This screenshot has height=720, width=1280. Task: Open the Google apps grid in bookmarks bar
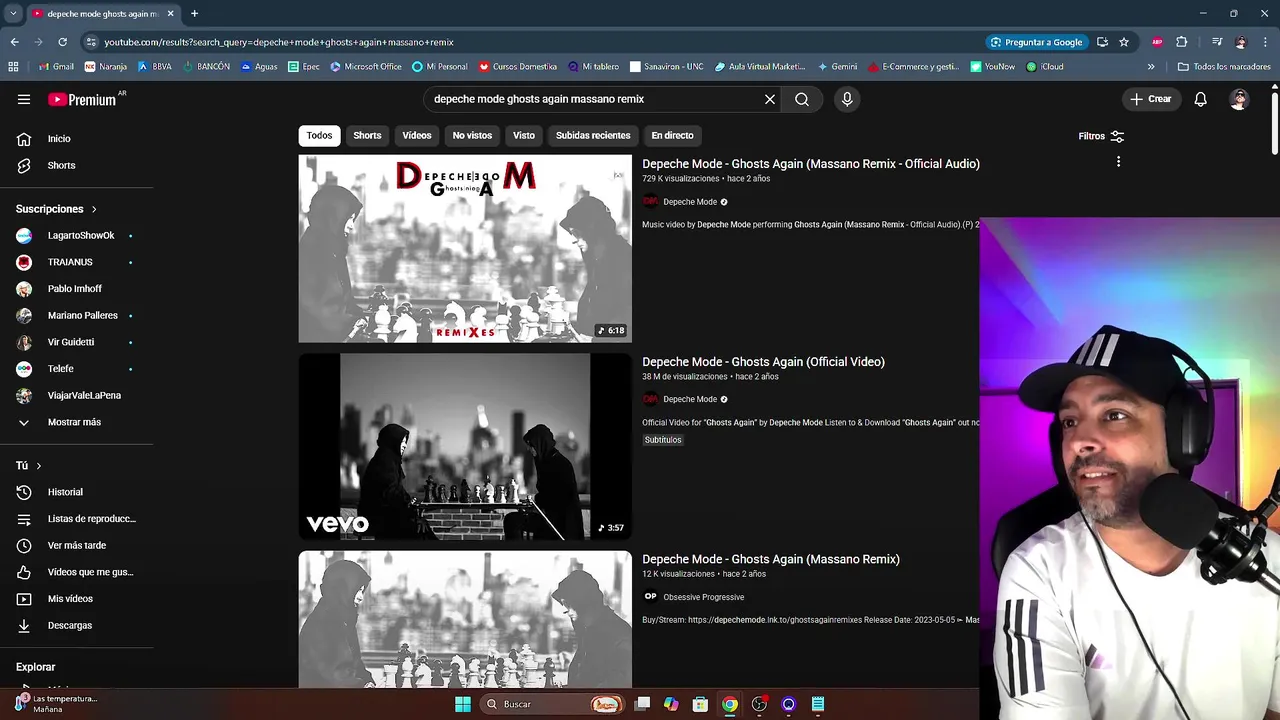click(x=13, y=67)
